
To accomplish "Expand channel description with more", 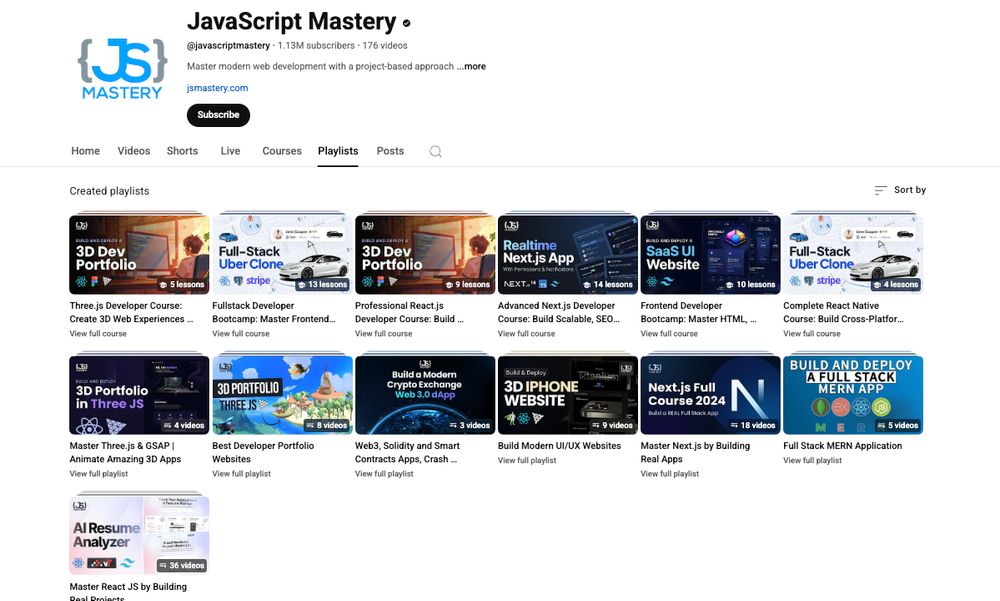I will point(471,66).
